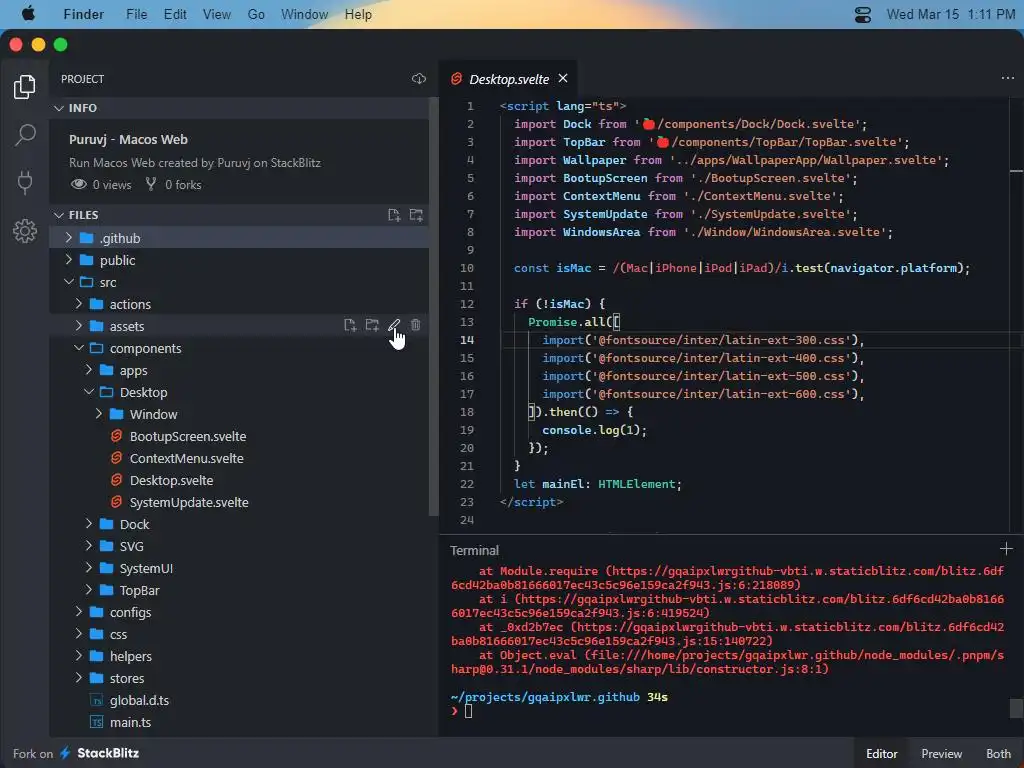This screenshot has height=768, width=1024.
Task: Click the forks icon in INFO
Action: (151, 184)
